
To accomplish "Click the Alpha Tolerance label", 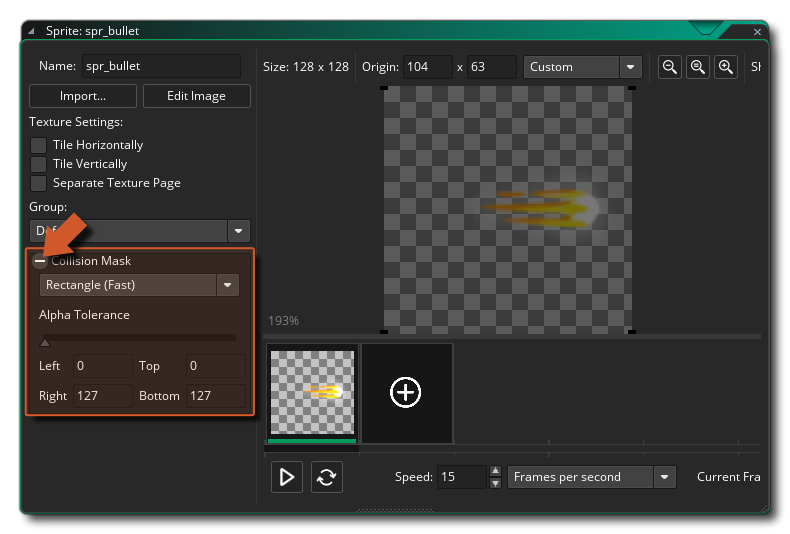I will [84, 315].
